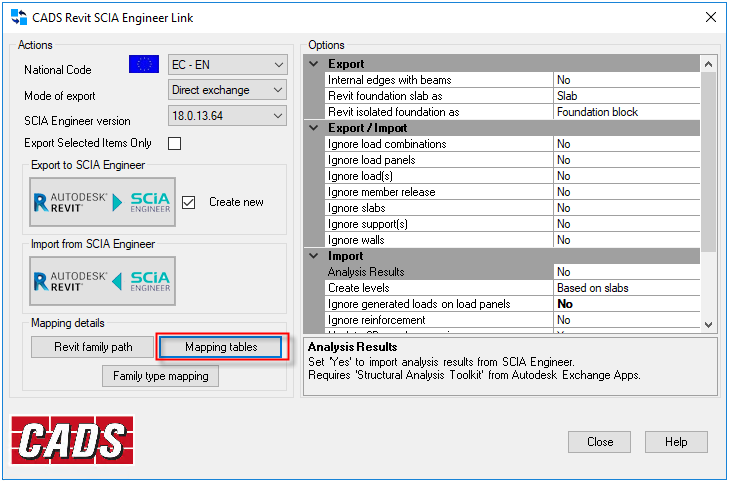Open Help for the dialog
730x483 pixels.
coord(676,442)
